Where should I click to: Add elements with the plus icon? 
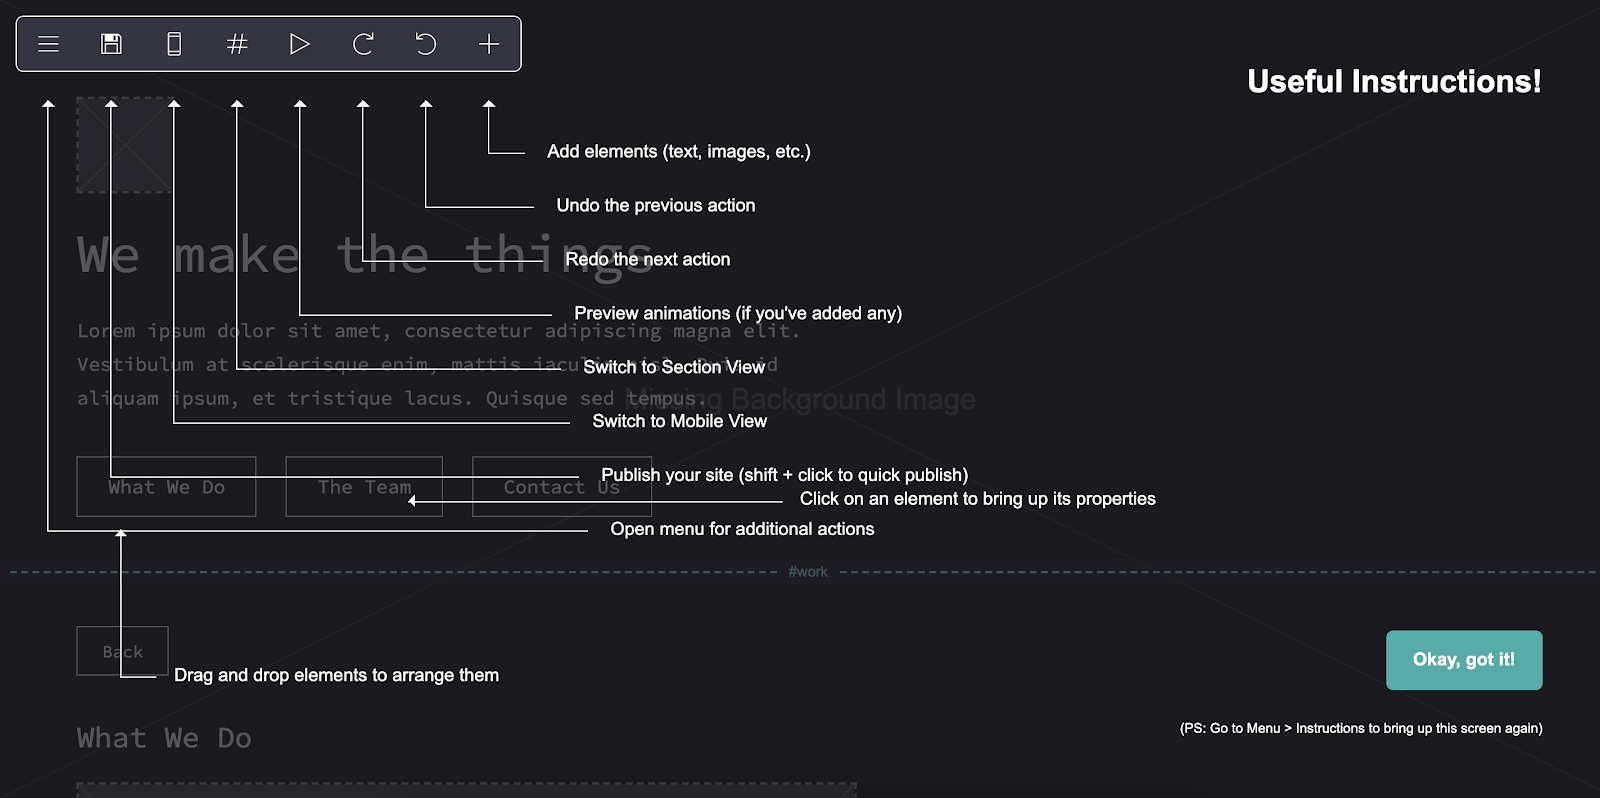489,44
